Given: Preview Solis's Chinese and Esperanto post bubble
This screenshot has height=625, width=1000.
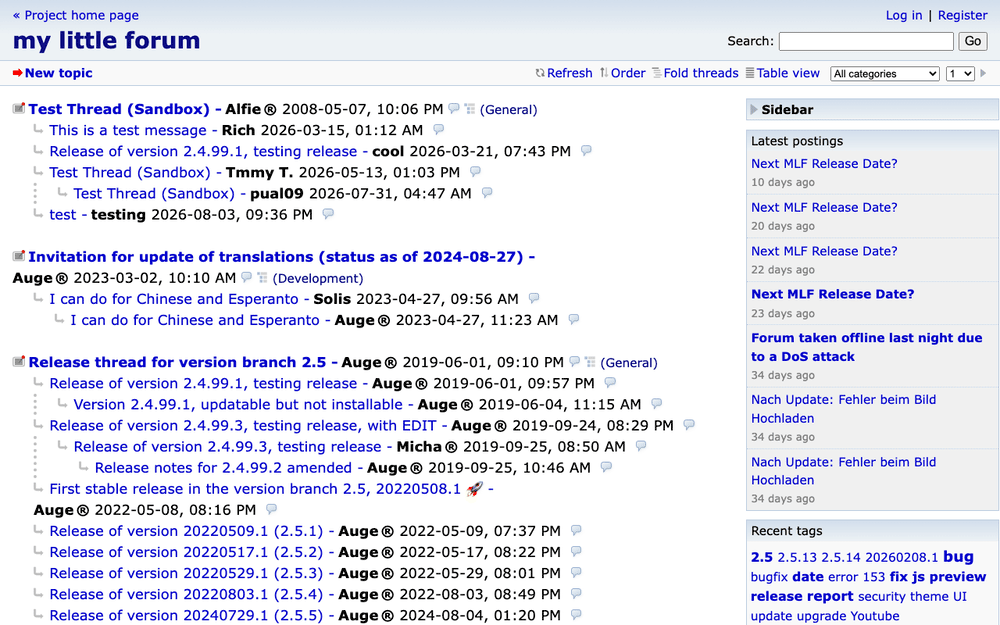Looking at the screenshot, I should click(x=534, y=298).
